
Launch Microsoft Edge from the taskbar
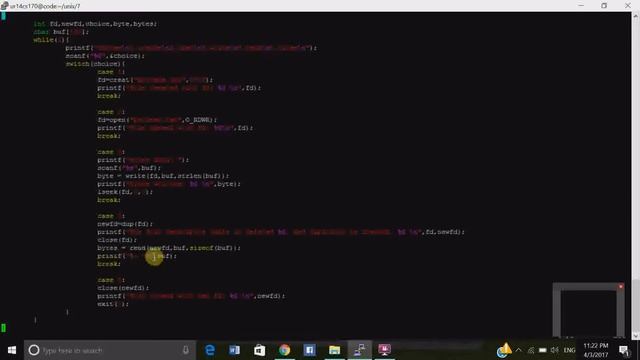tap(210, 350)
